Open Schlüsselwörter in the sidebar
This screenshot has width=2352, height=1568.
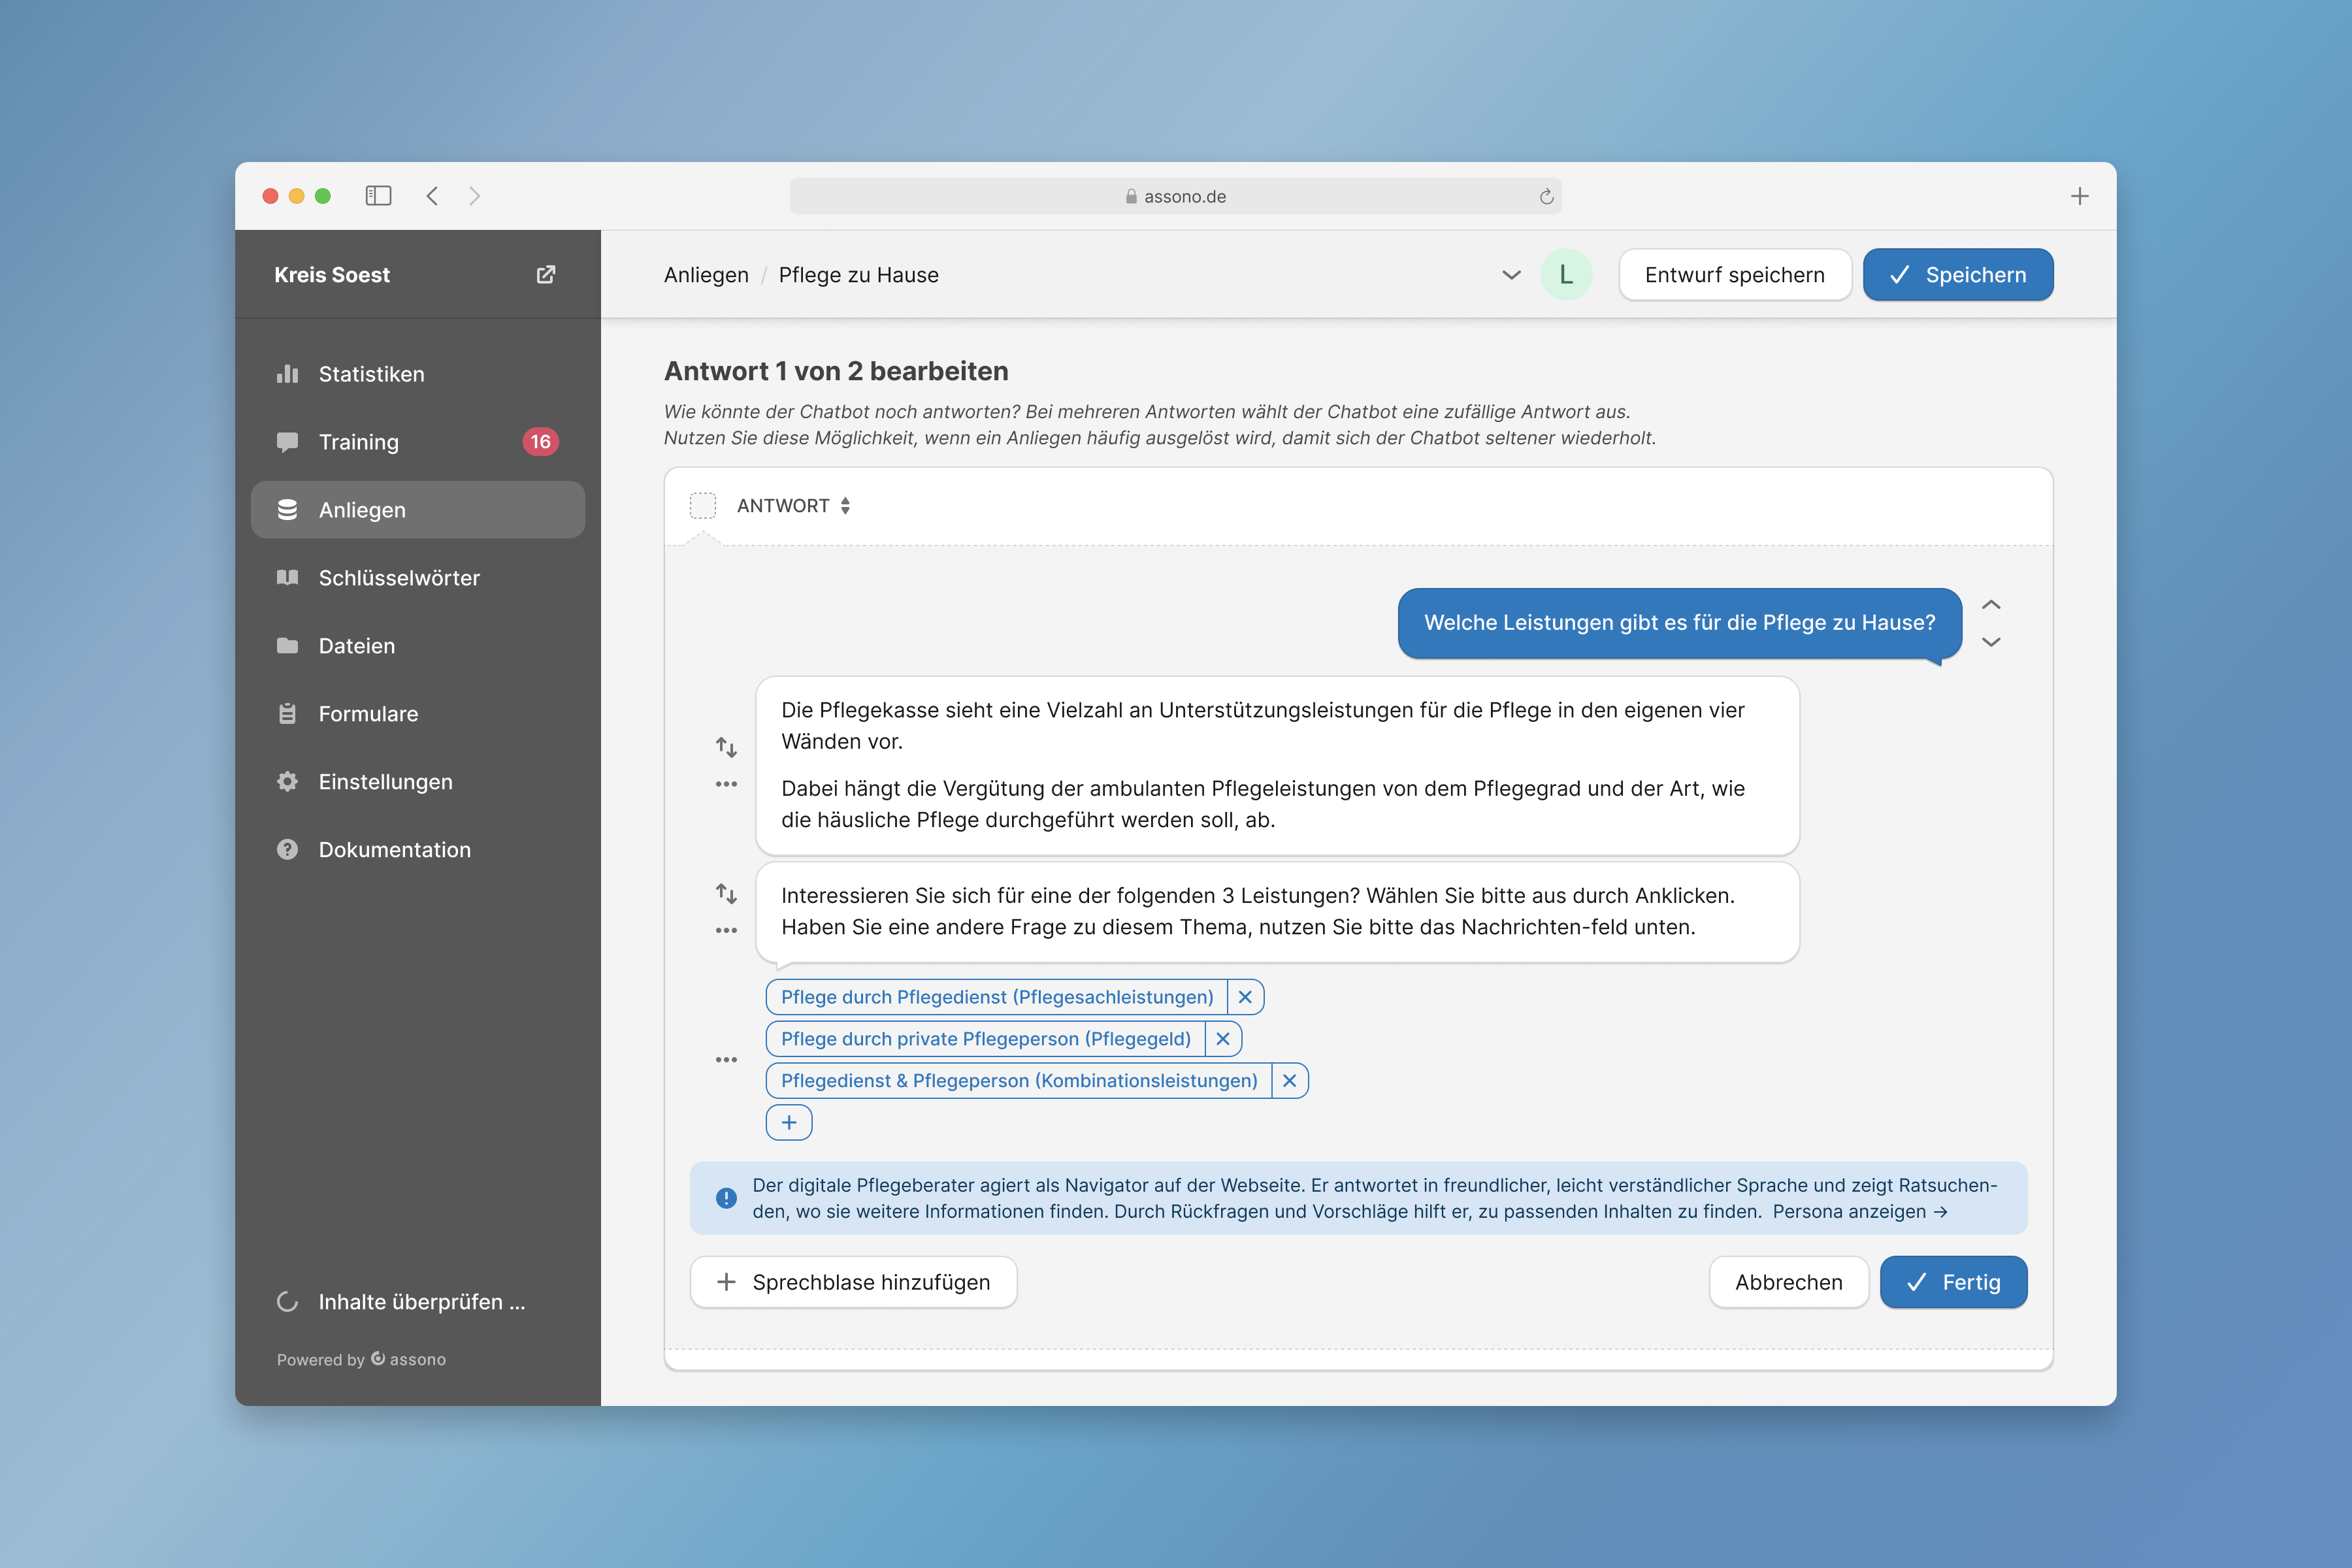click(x=417, y=578)
